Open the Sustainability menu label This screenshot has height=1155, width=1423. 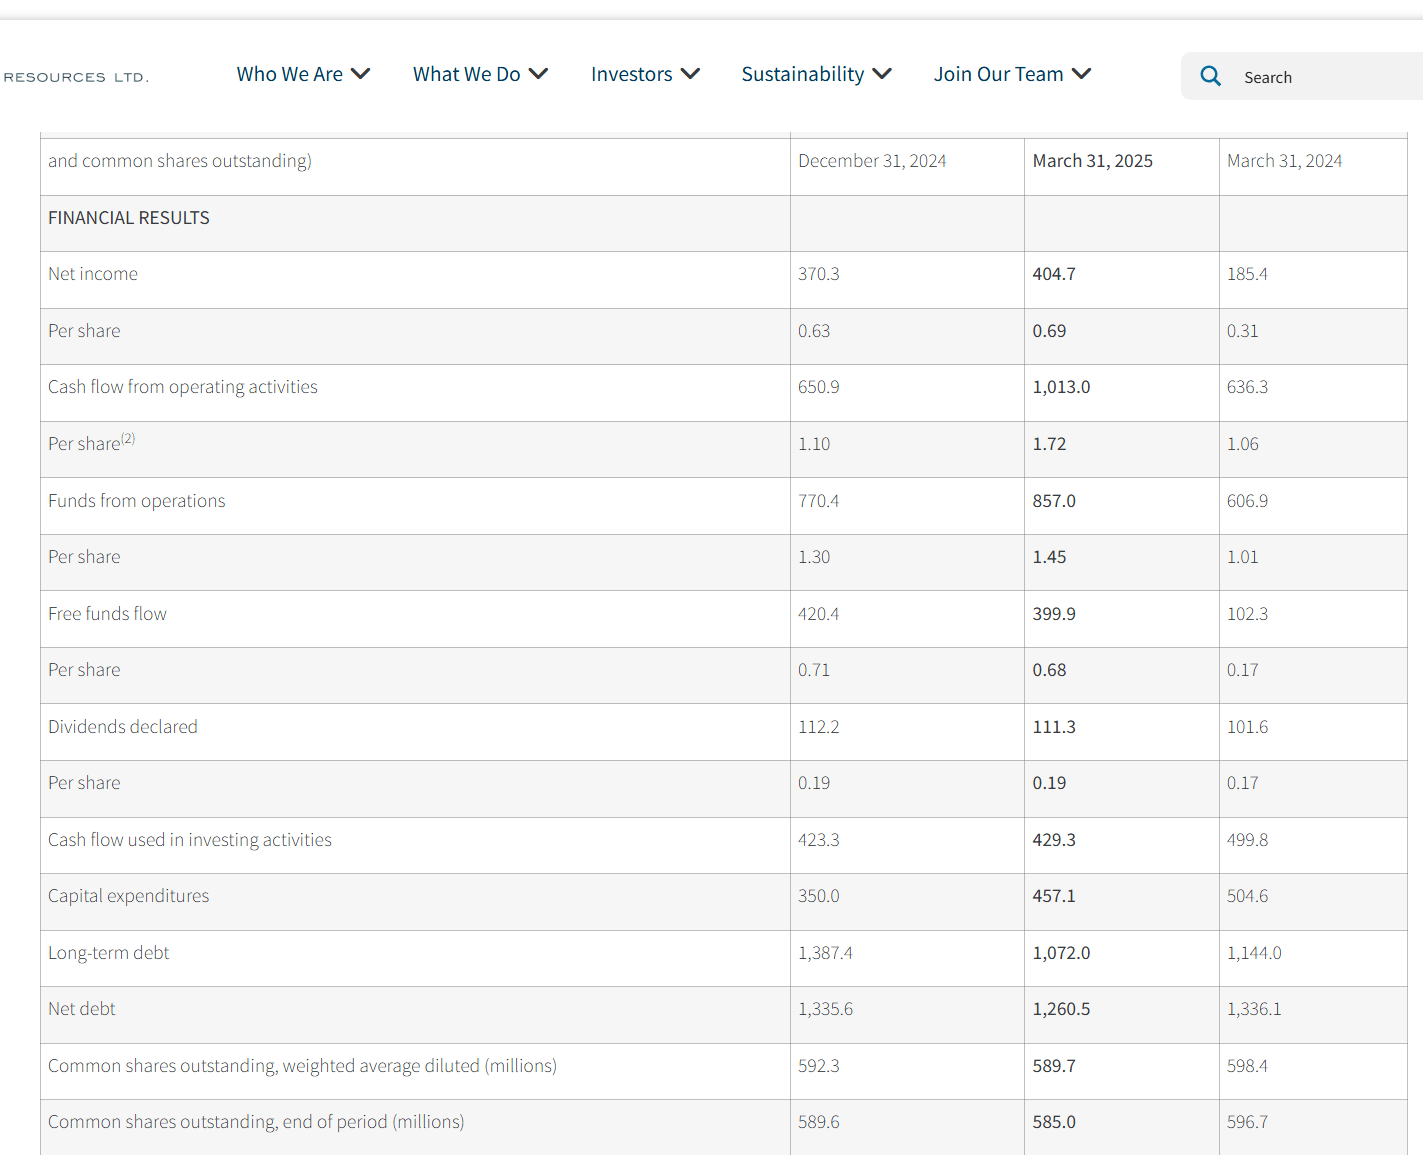tap(802, 74)
